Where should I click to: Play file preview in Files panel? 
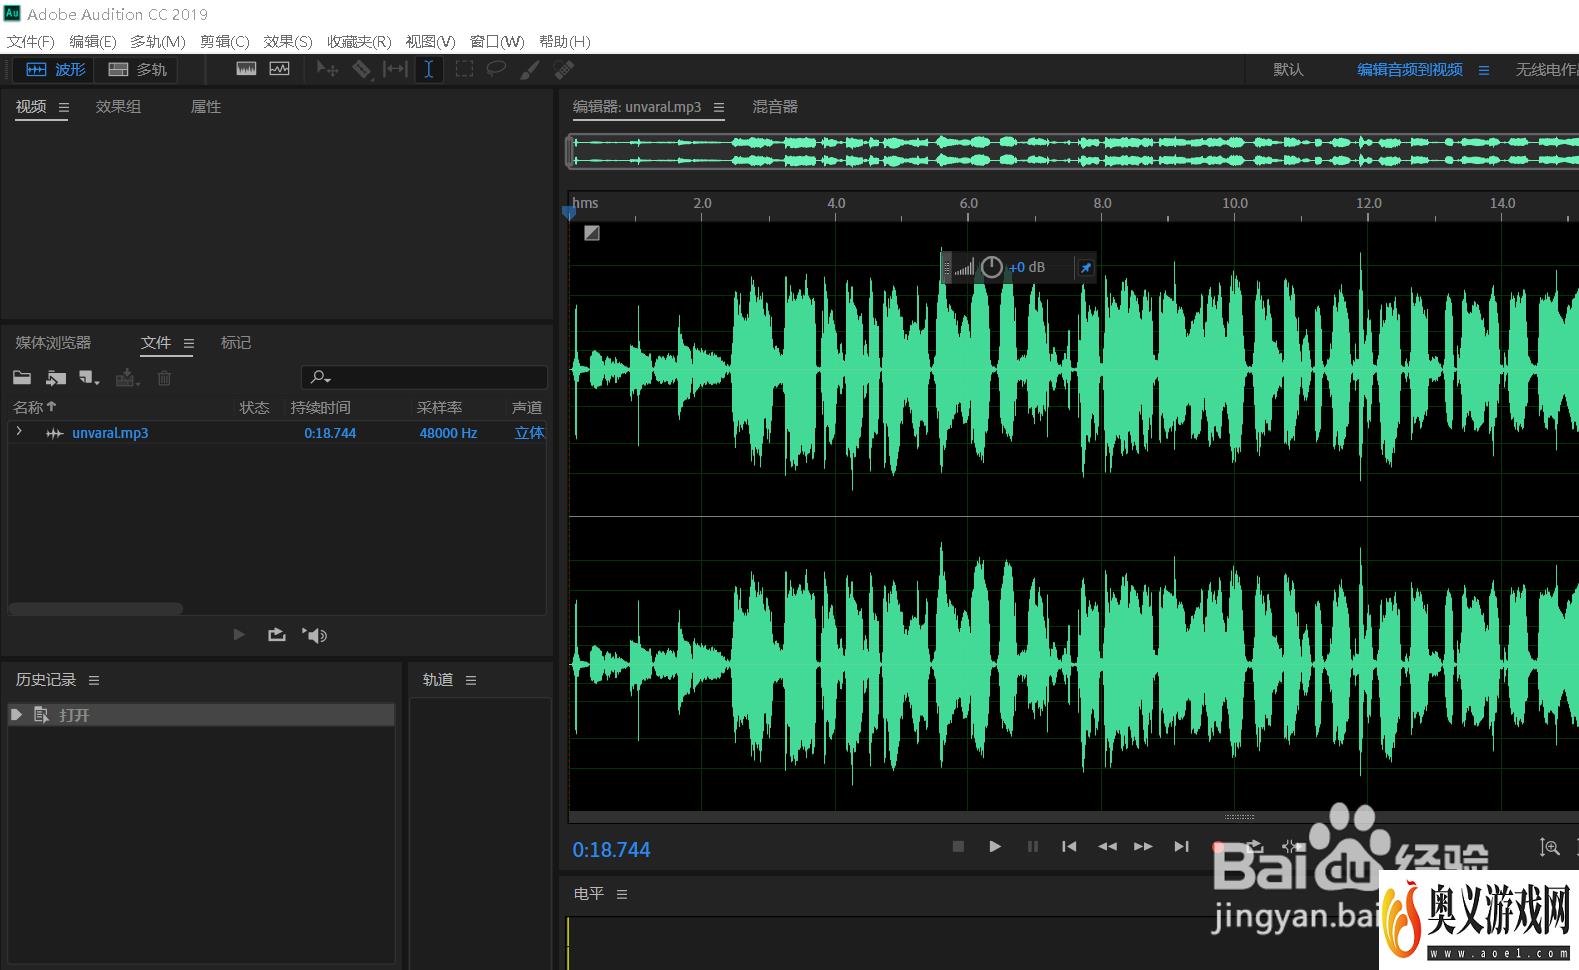click(x=239, y=635)
